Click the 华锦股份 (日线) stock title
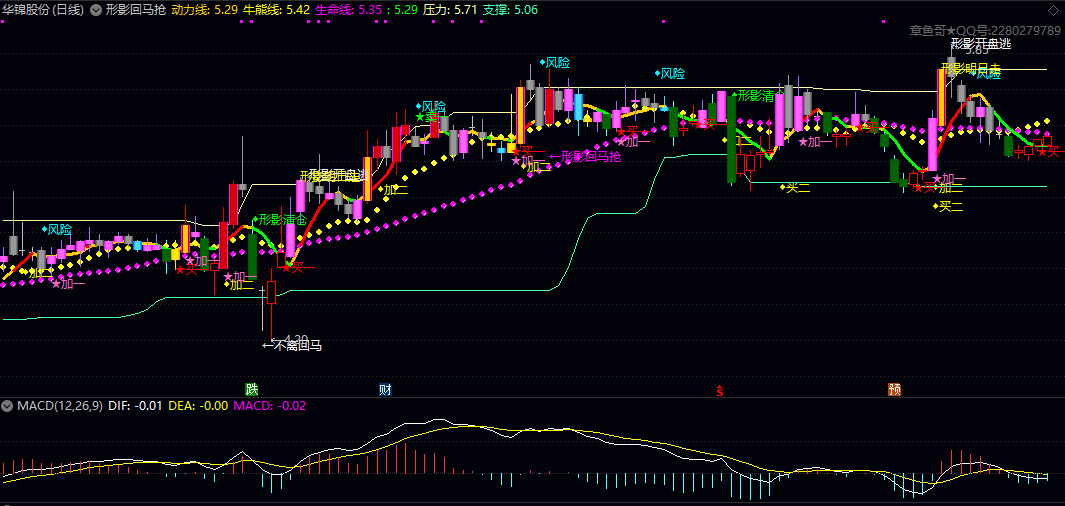This screenshot has height=506, width=1065. point(43,10)
